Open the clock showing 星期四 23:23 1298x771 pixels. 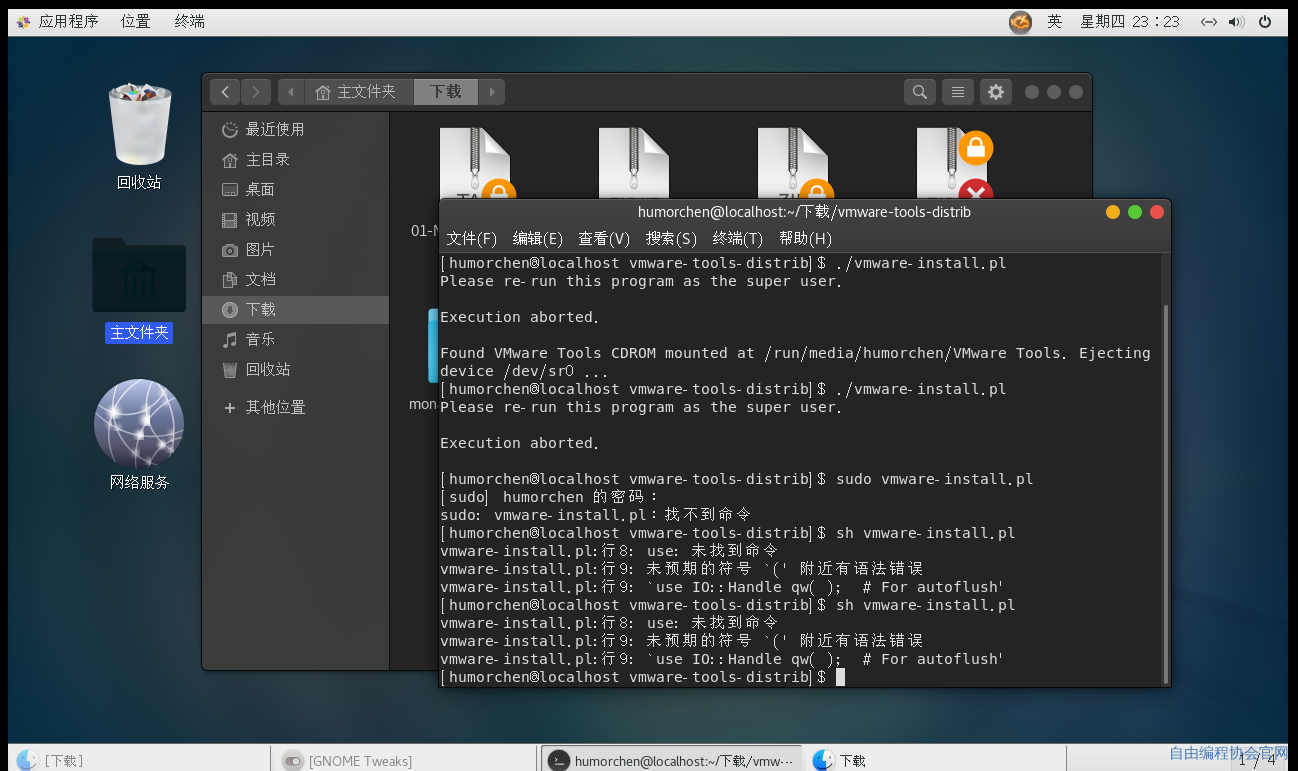pyautogui.click(x=1130, y=21)
